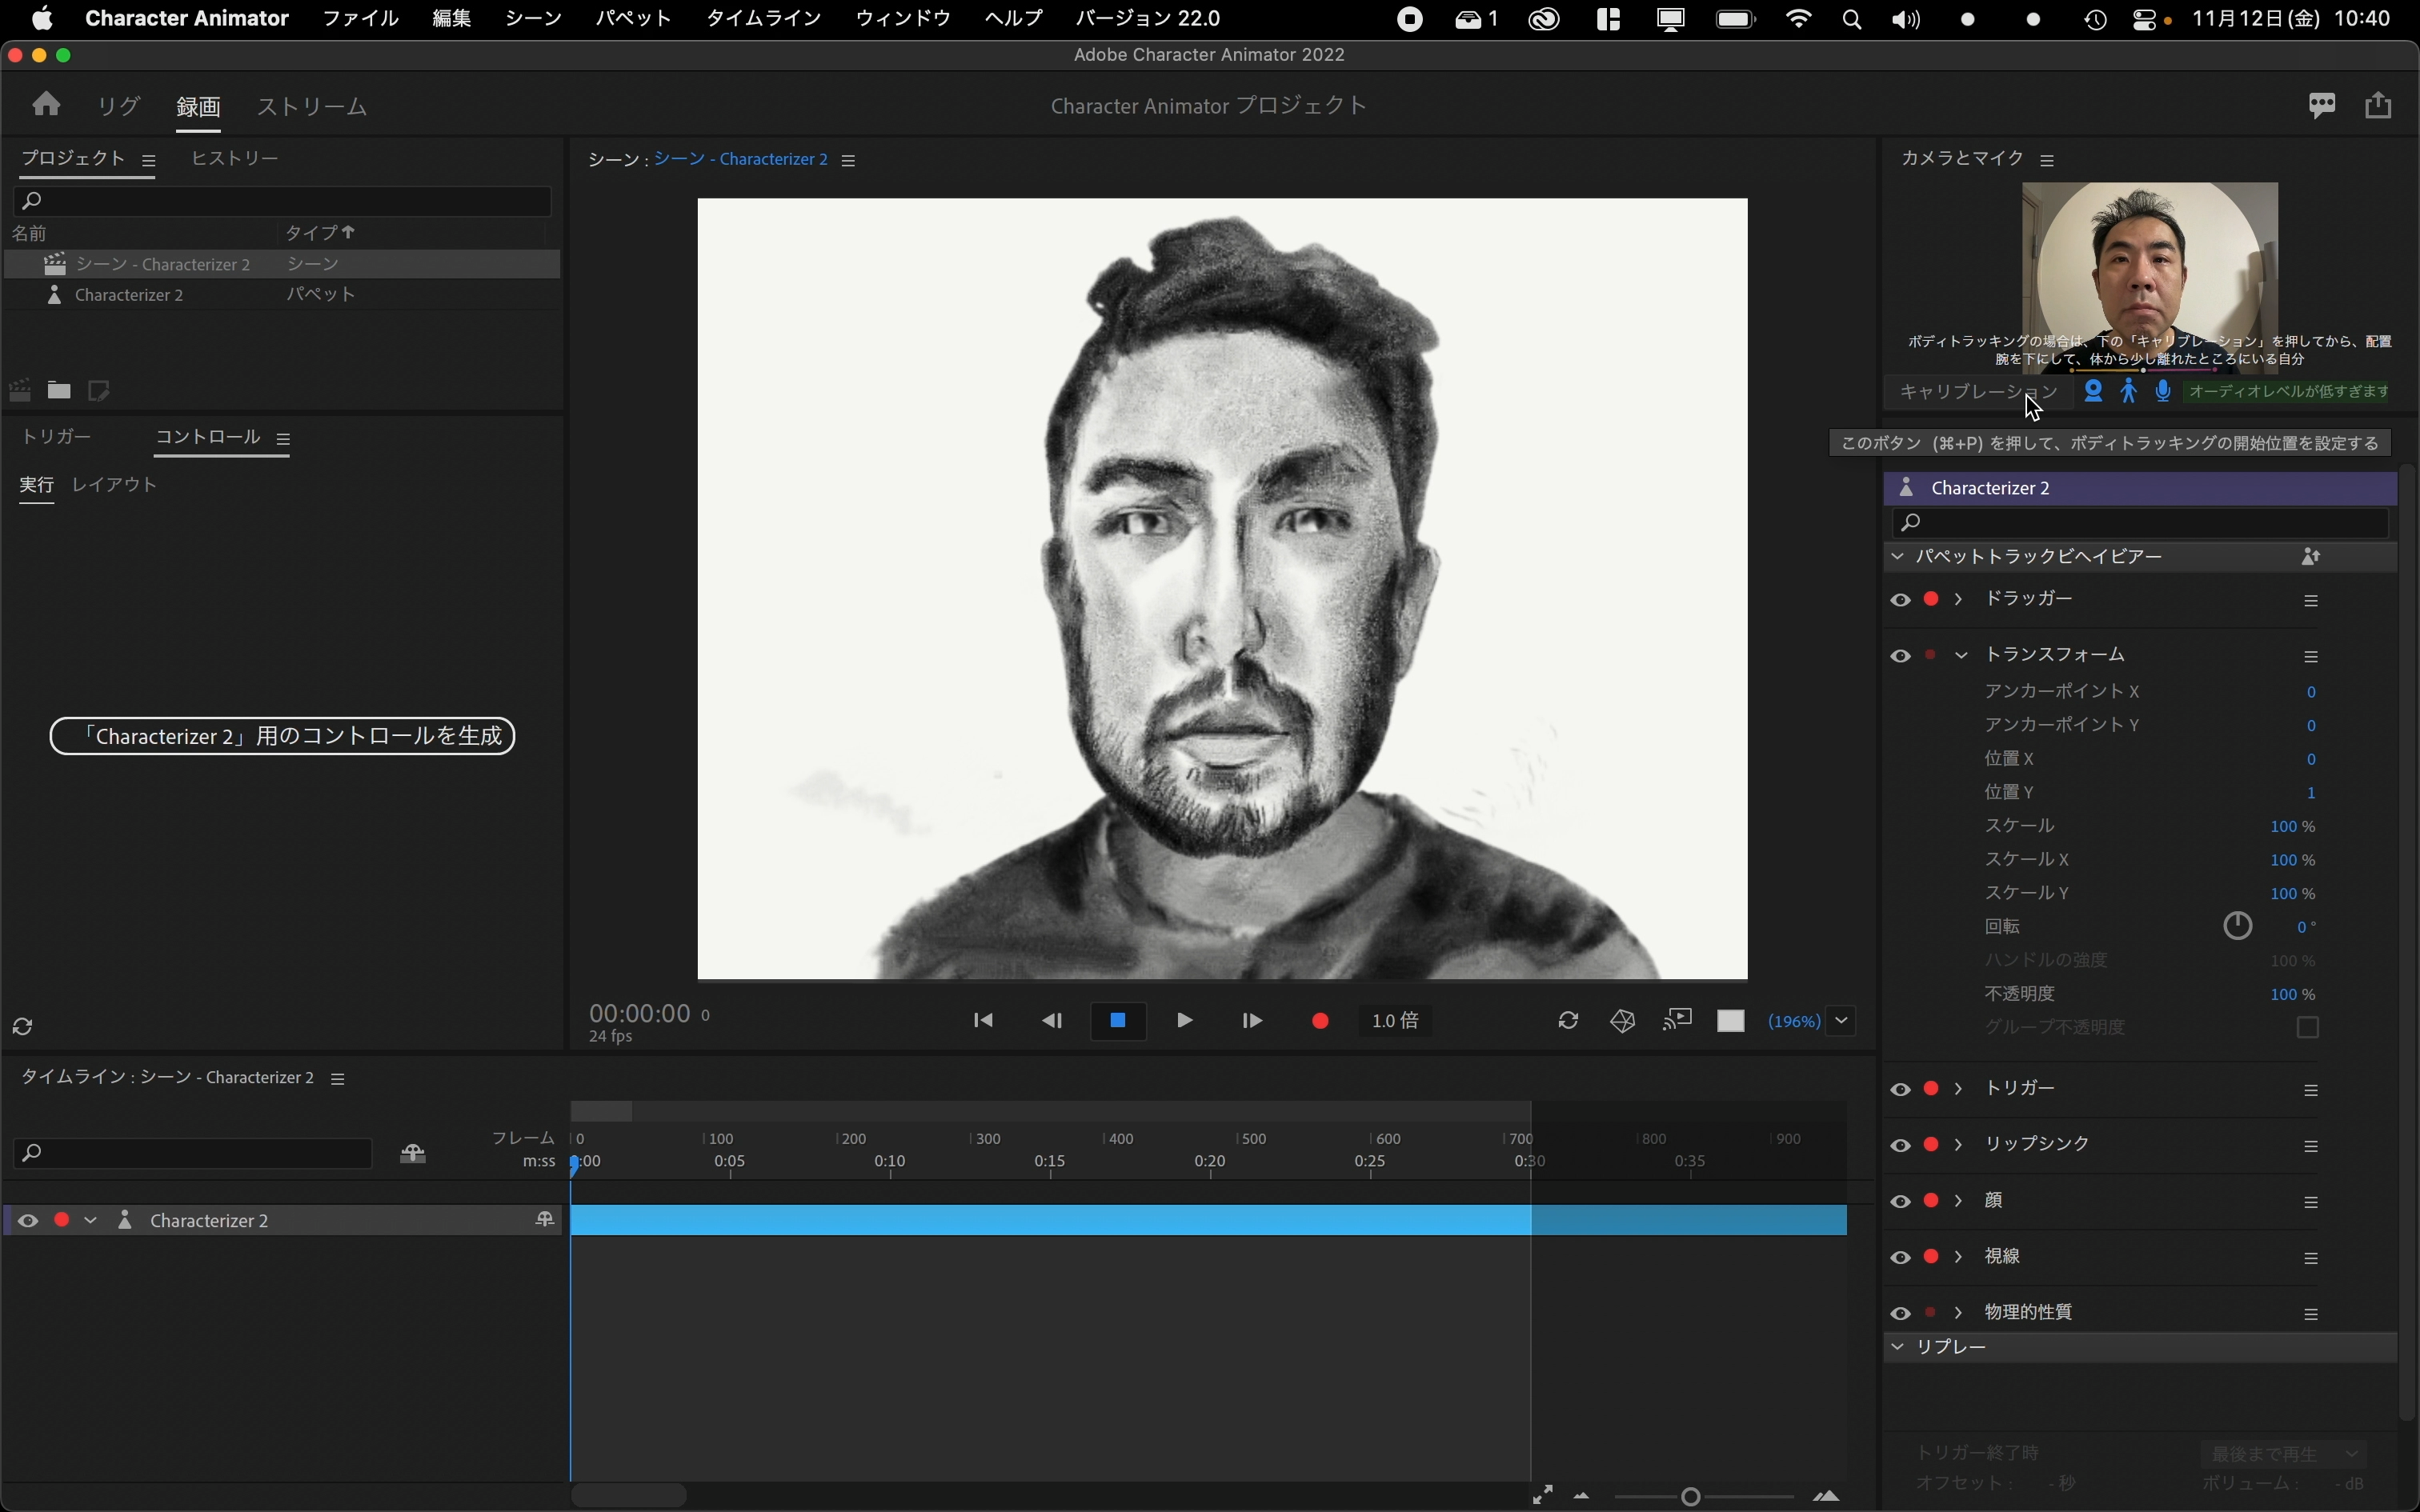Click the project panel search field
The image size is (2420, 1512).
(282, 201)
